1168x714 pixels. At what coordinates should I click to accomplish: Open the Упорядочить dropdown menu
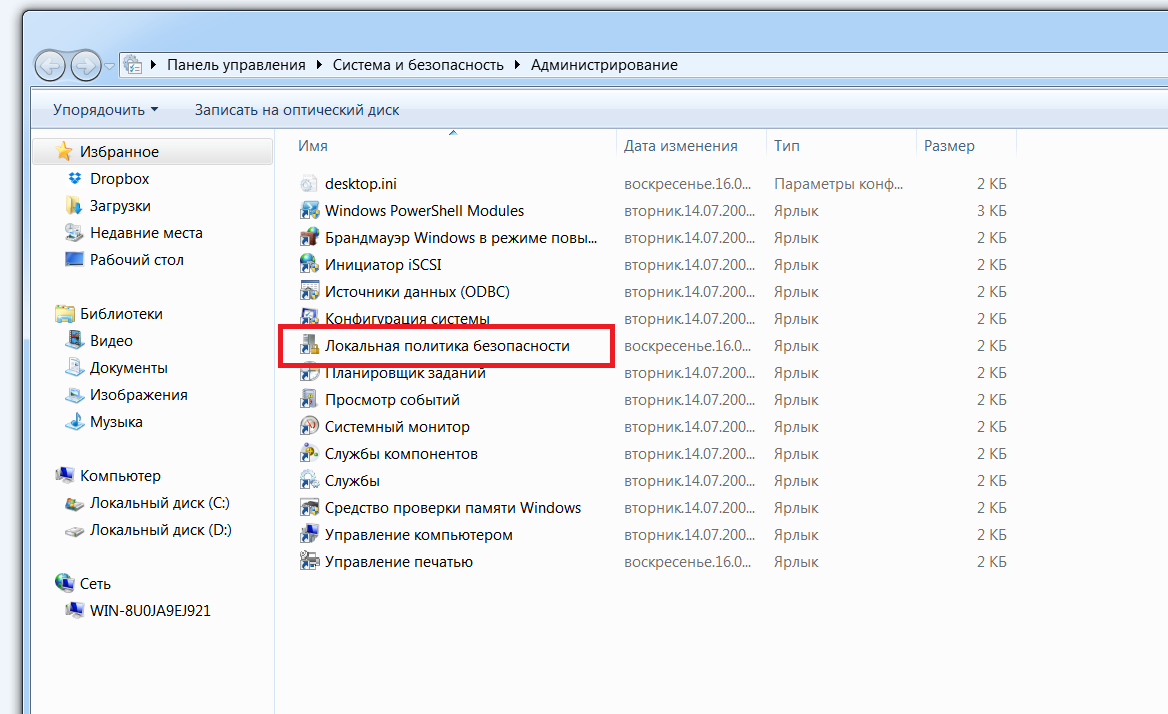tap(106, 109)
